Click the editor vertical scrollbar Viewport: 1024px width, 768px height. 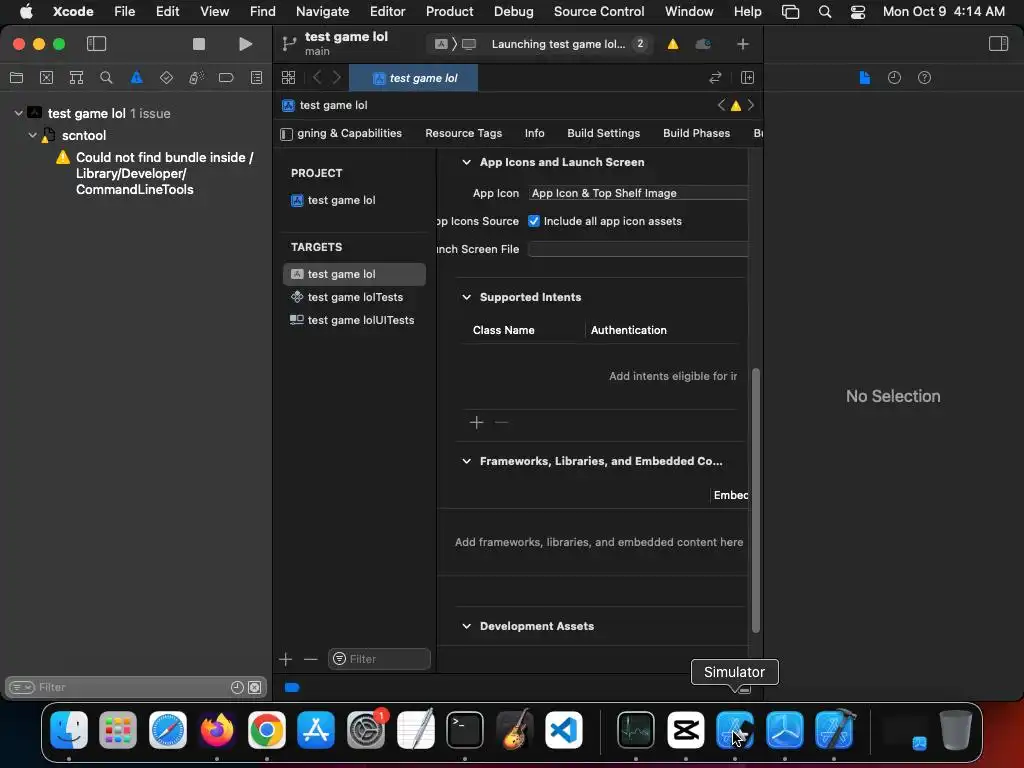tap(756, 500)
